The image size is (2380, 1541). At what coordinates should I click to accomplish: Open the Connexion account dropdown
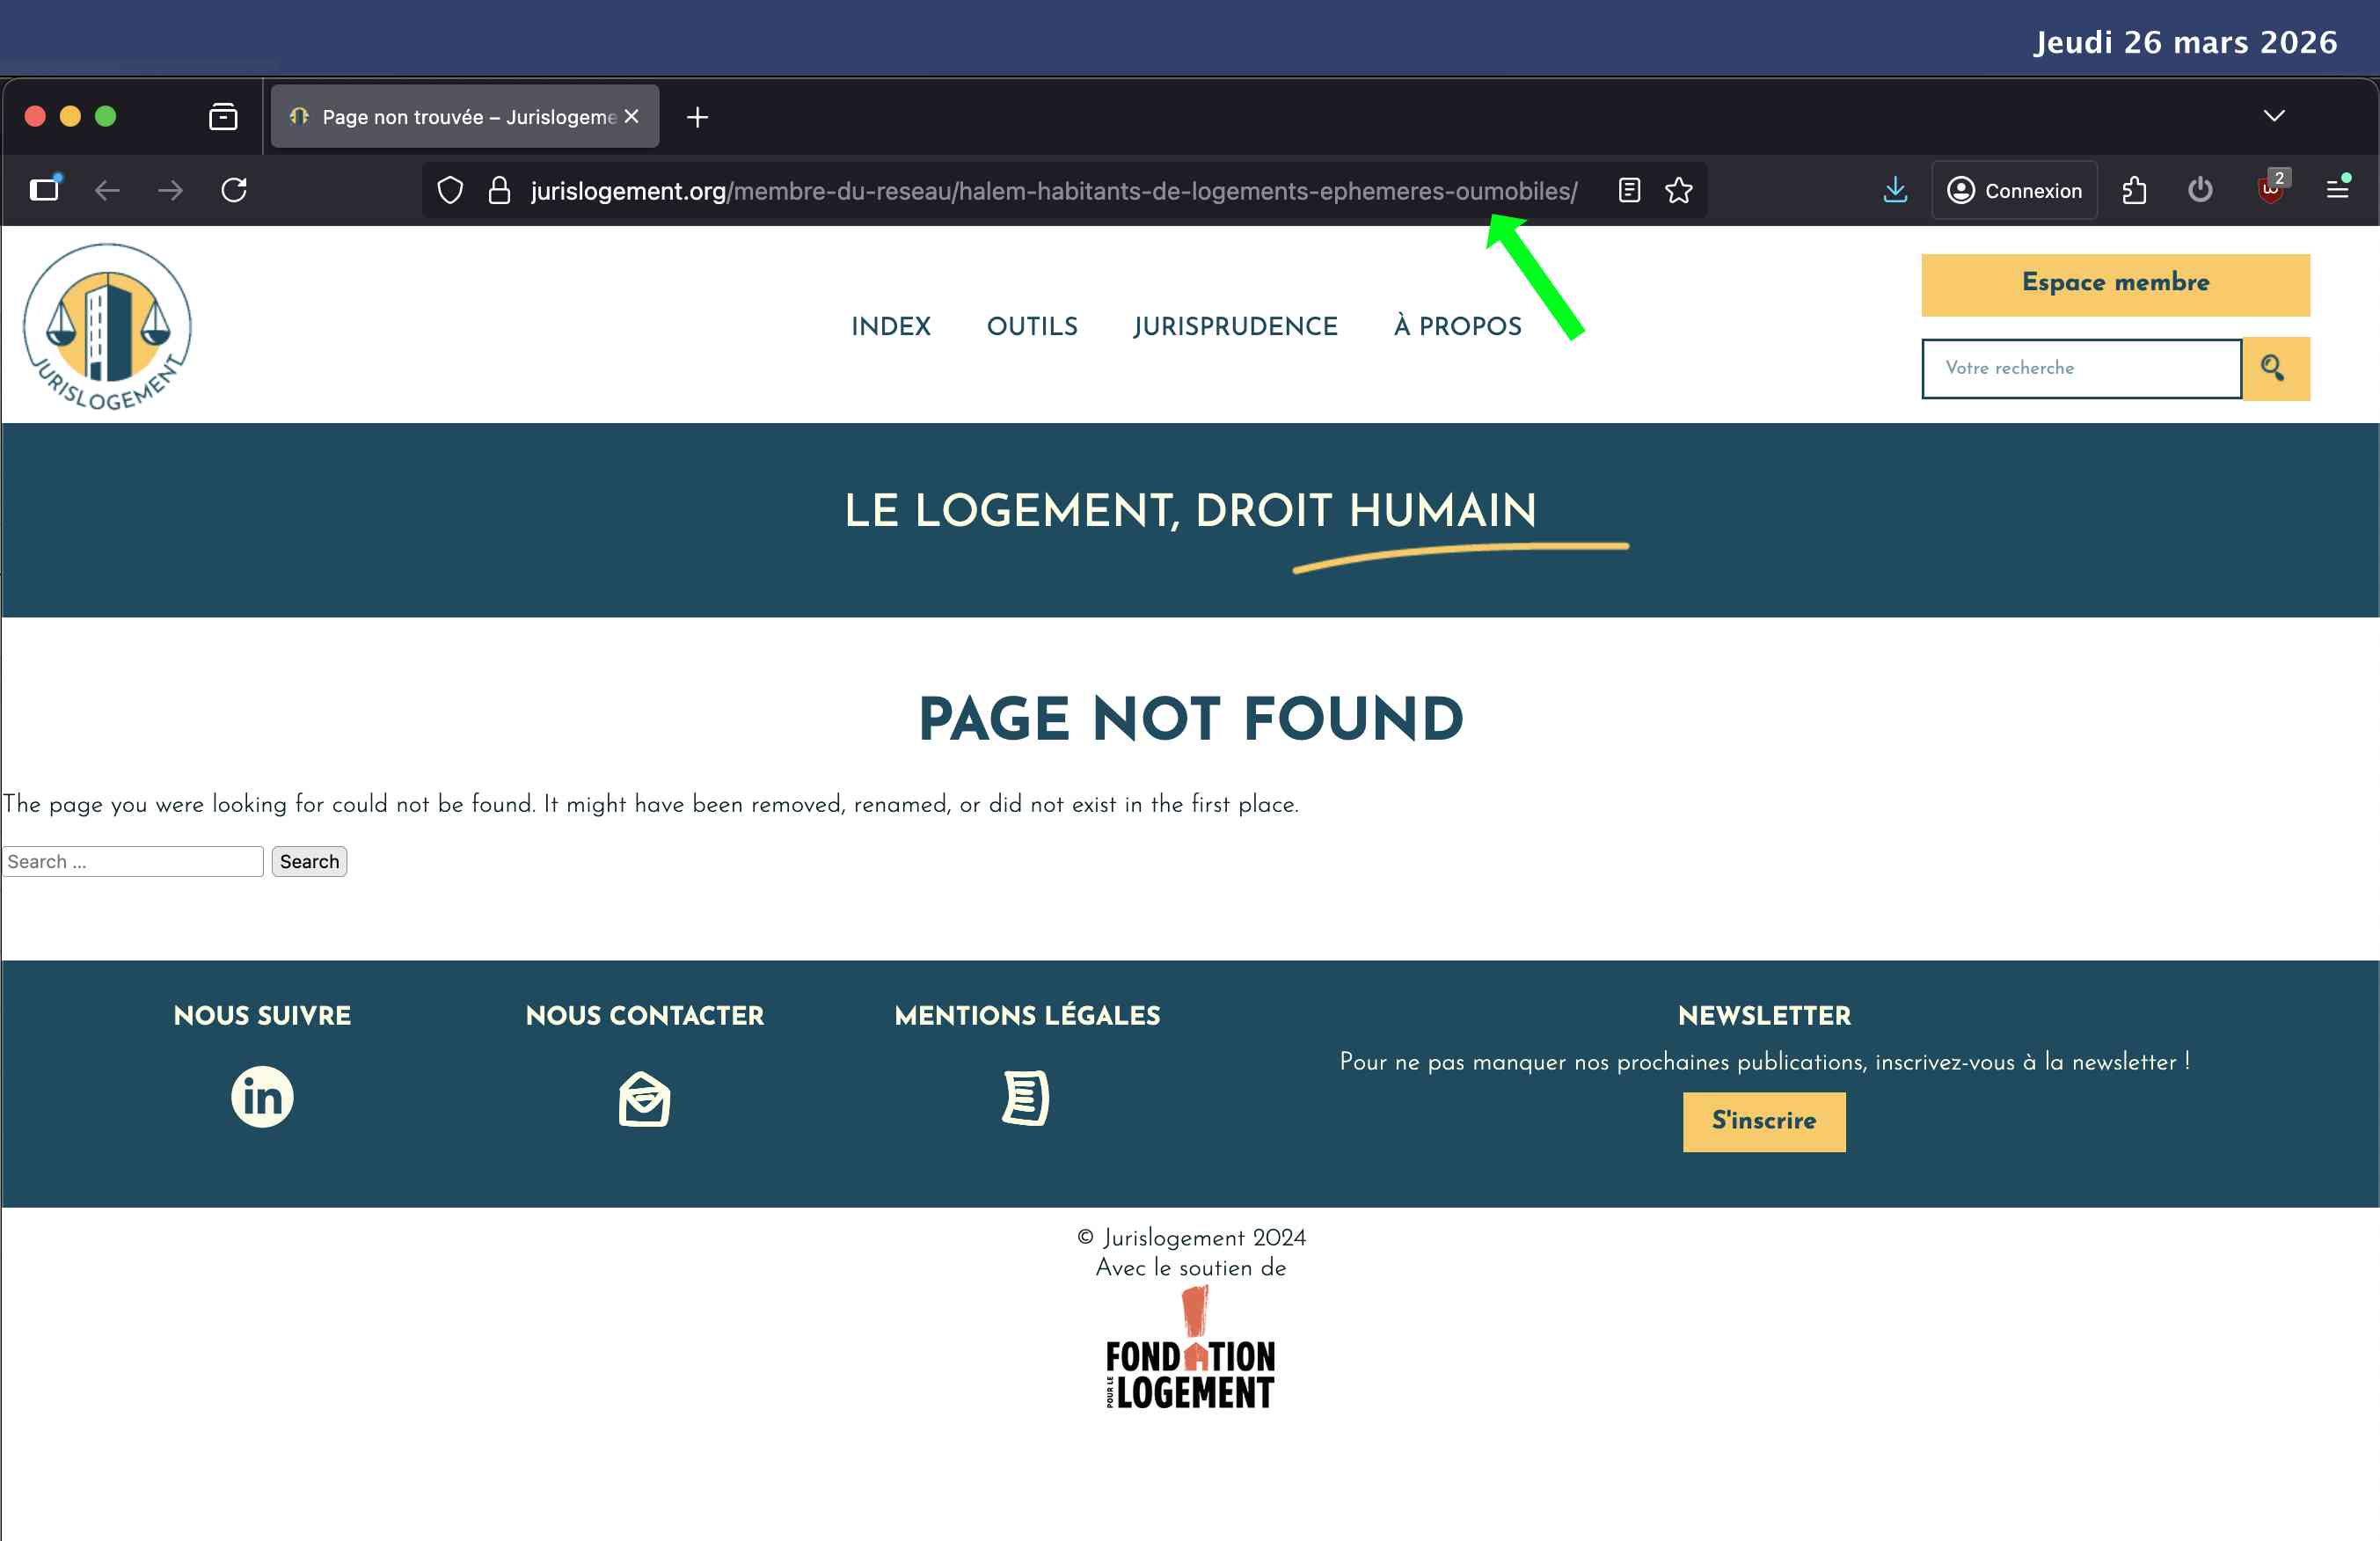click(x=2014, y=190)
